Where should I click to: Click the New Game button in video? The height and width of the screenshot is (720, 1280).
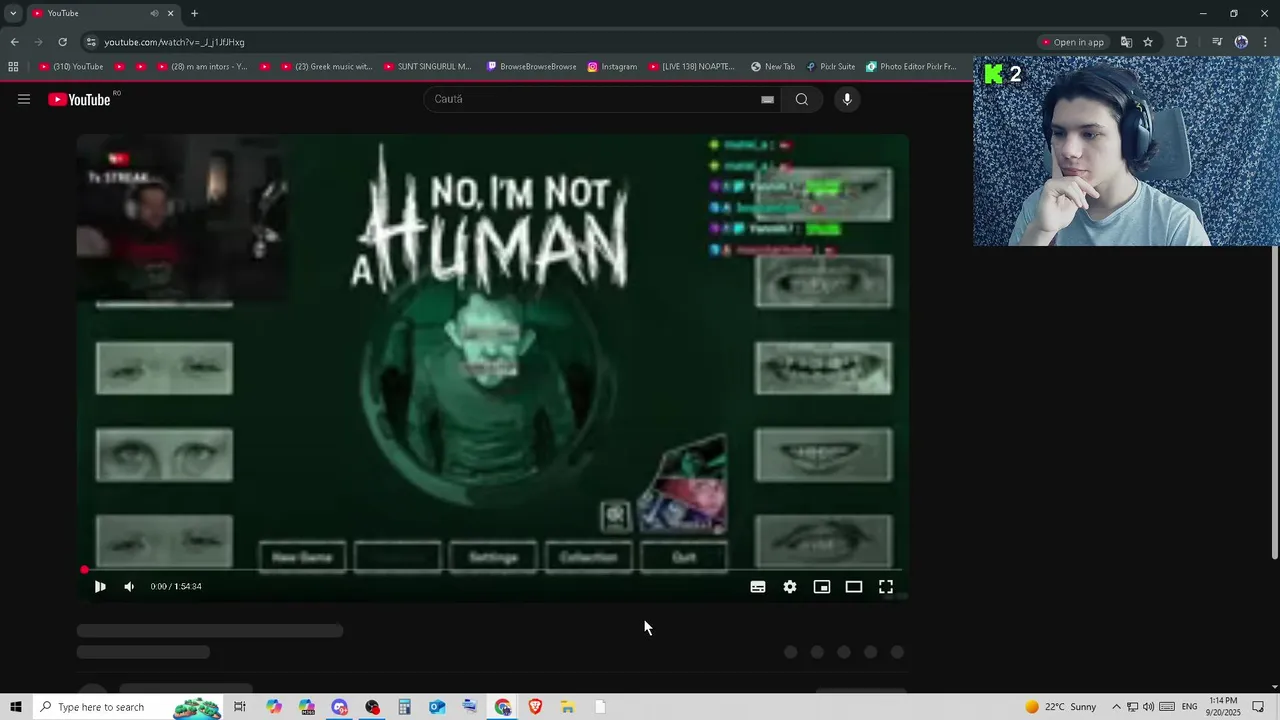pyautogui.click(x=302, y=557)
